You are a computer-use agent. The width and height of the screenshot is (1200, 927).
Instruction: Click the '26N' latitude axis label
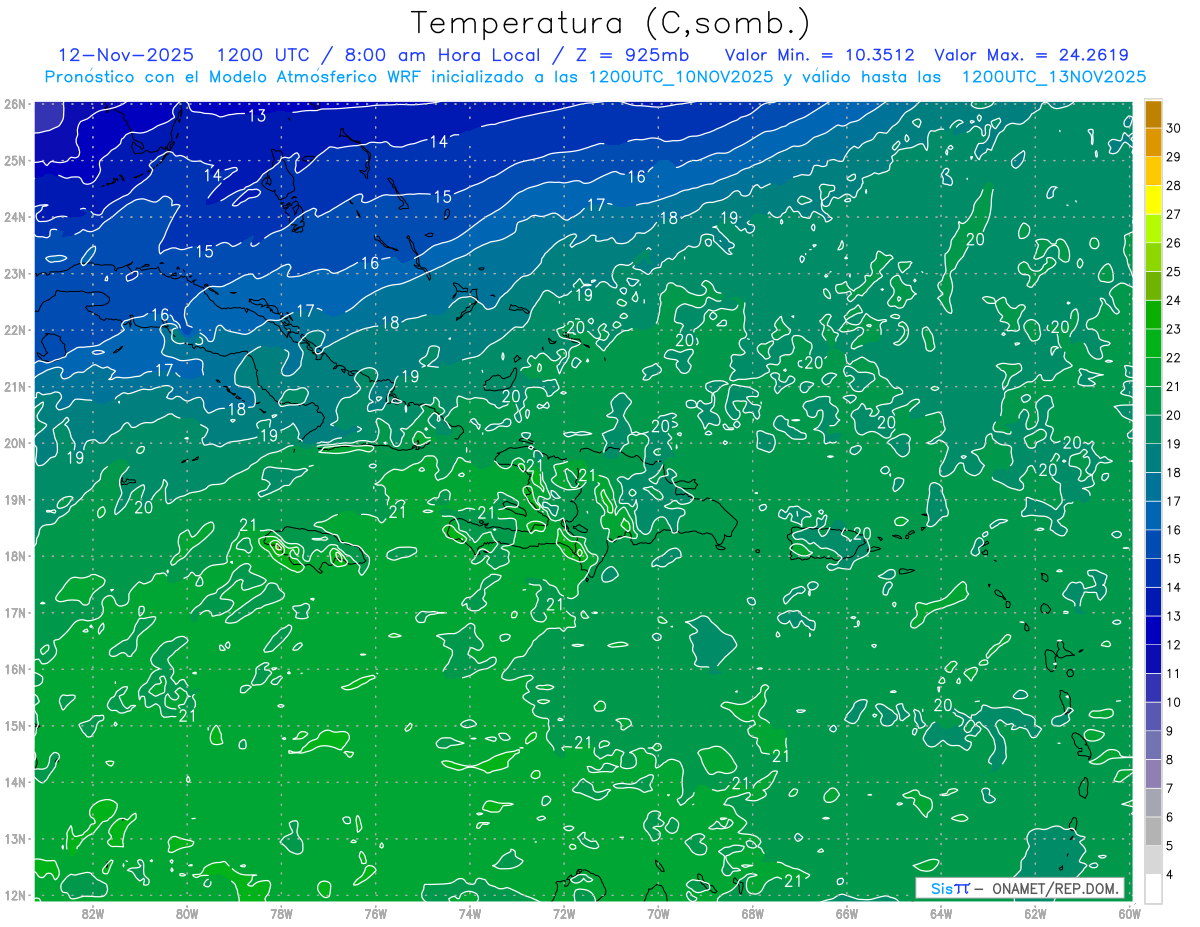[x=14, y=104]
